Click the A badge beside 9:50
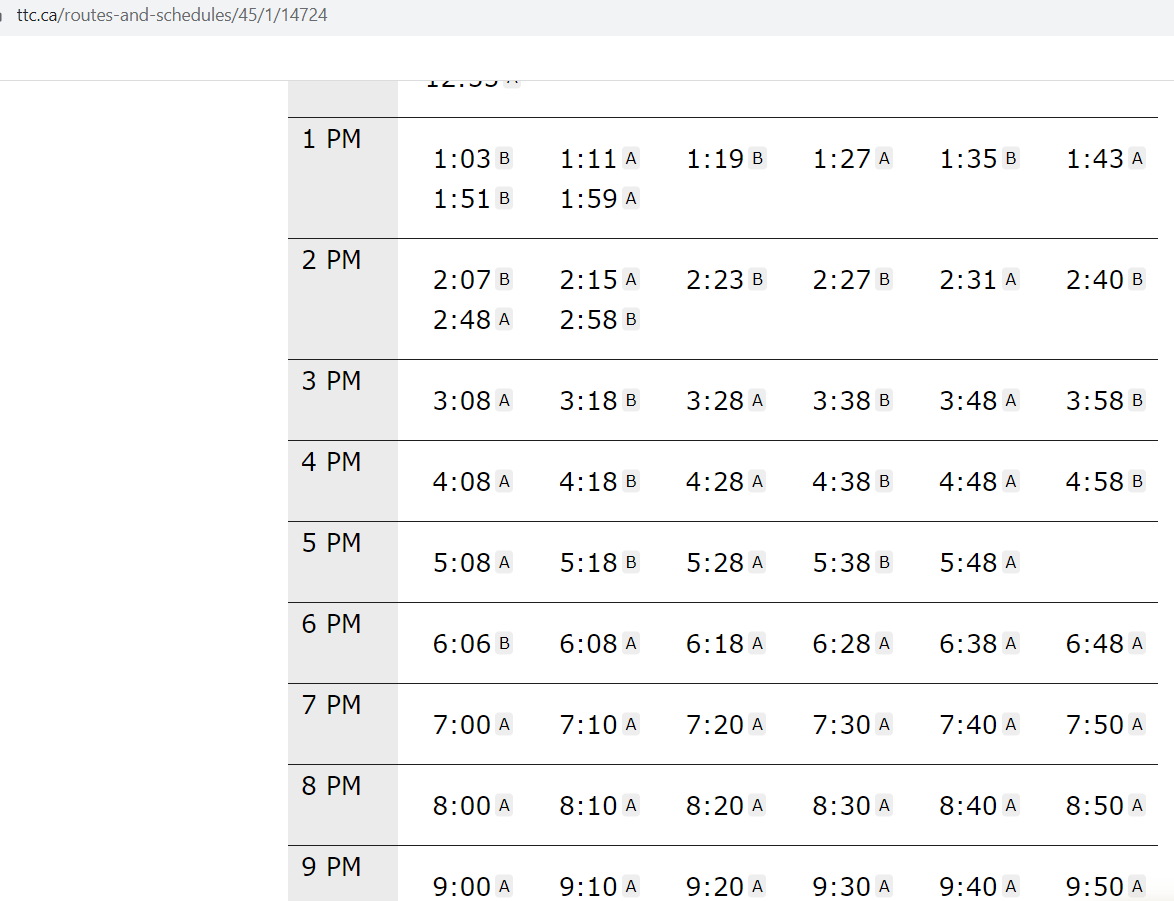Screen dimensions: 1174x901 point(1137,886)
